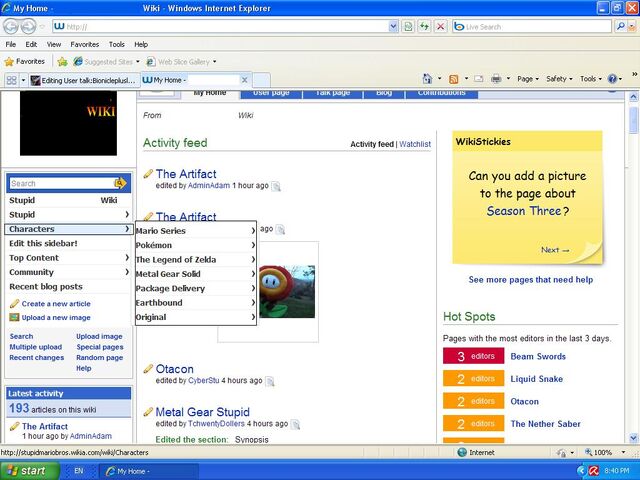
Task: Click diff icon next to CyberStu edit
Action: pyautogui.click(x=270, y=382)
